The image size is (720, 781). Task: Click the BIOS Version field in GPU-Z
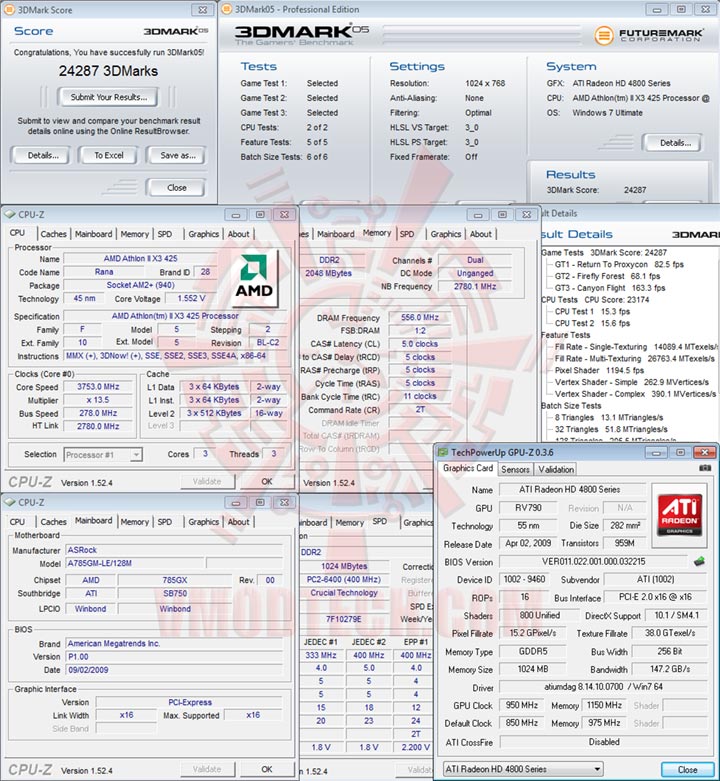coord(594,561)
